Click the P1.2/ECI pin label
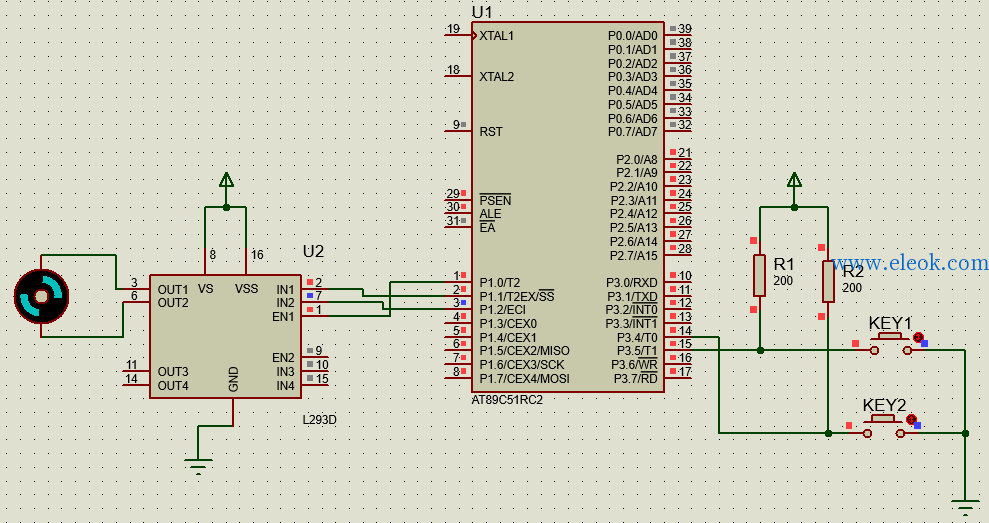The width and height of the screenshot is (989, 523). click(x=502, y=310)
